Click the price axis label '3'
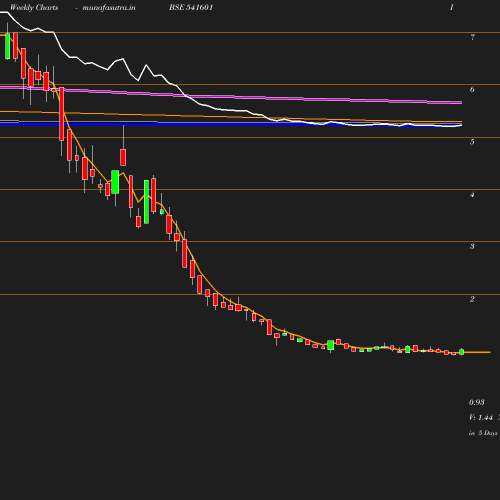This screenshot has height=500, width=500. (472, 246)
